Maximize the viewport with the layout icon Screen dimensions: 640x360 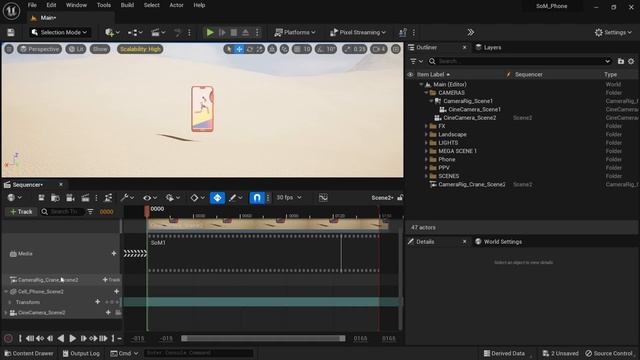pyautogui.click(x=396, y=49)
